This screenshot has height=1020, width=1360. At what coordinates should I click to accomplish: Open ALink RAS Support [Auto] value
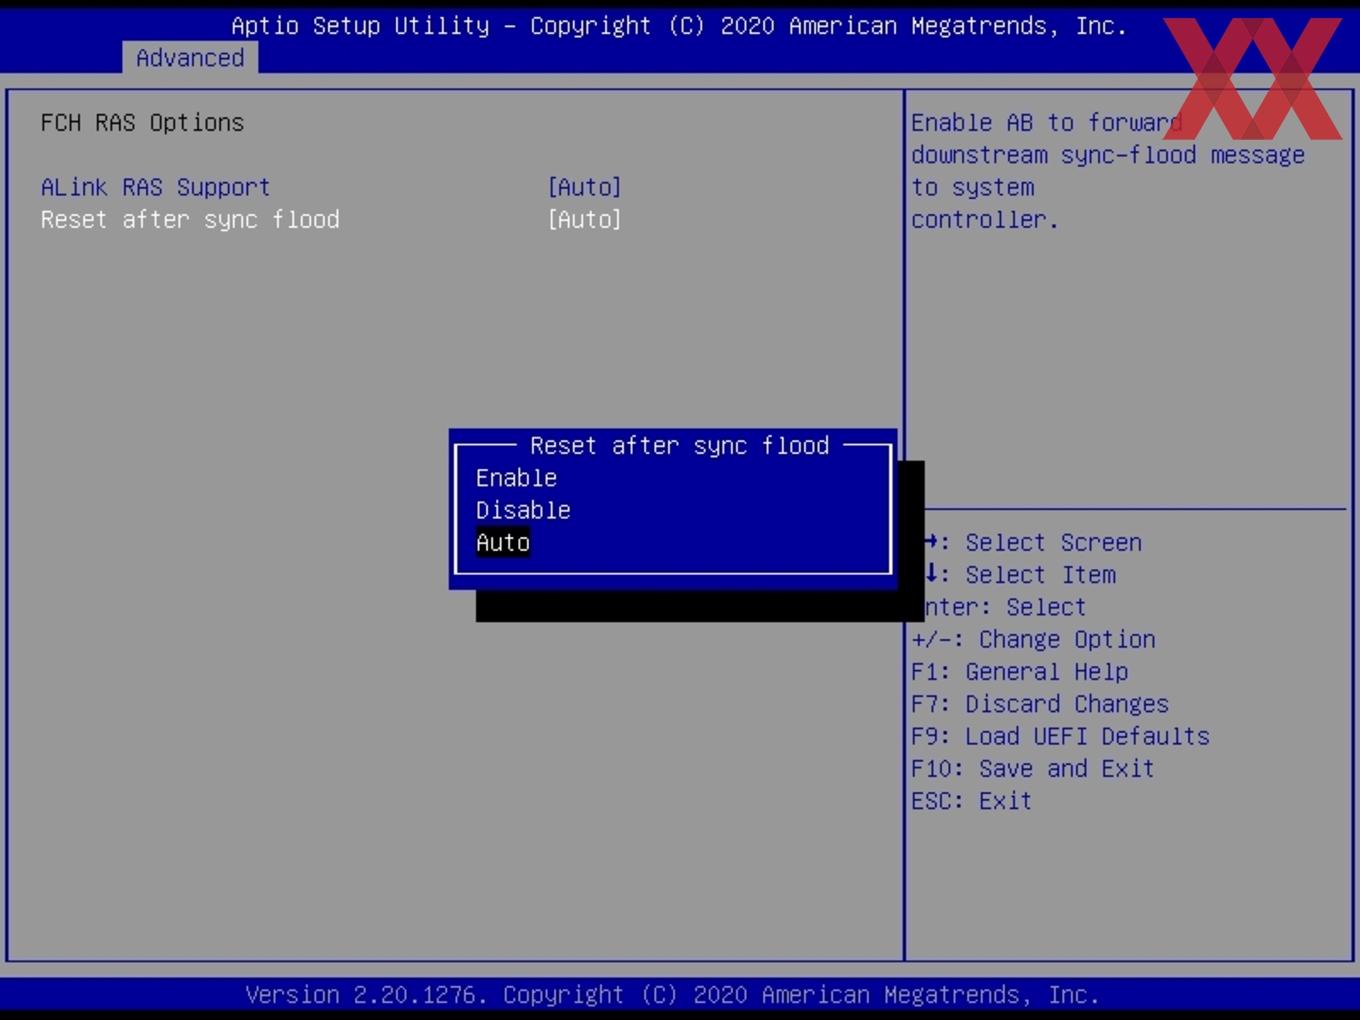[x=584, y=187]
